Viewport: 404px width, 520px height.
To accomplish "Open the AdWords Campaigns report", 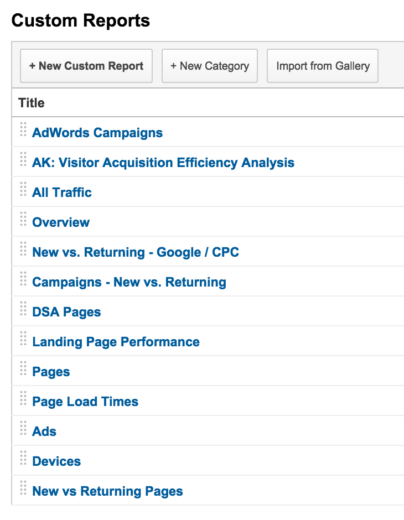I will tap(97, 133).
